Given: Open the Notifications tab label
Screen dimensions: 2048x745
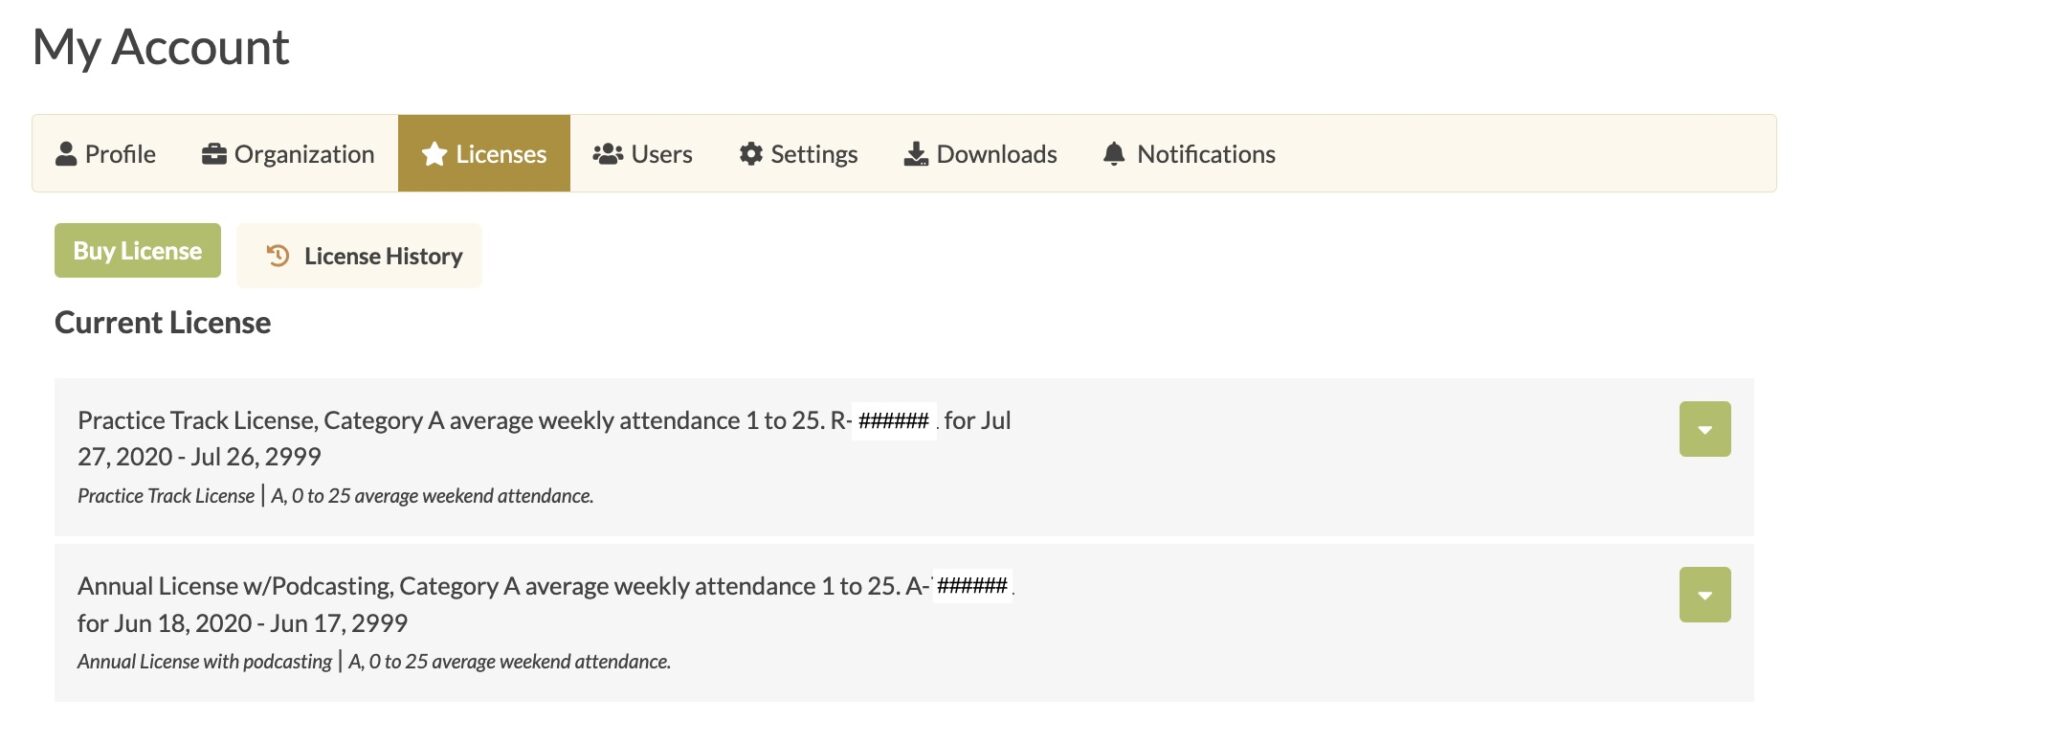Looking at the screenshot, I should click(x=1205, y=154).
